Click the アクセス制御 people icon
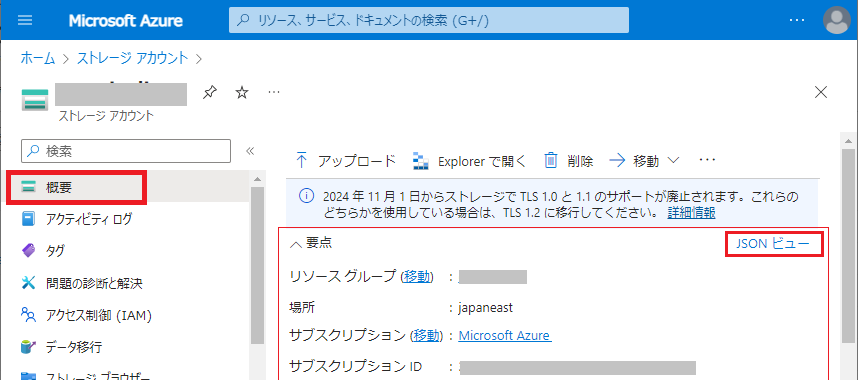 28,315
